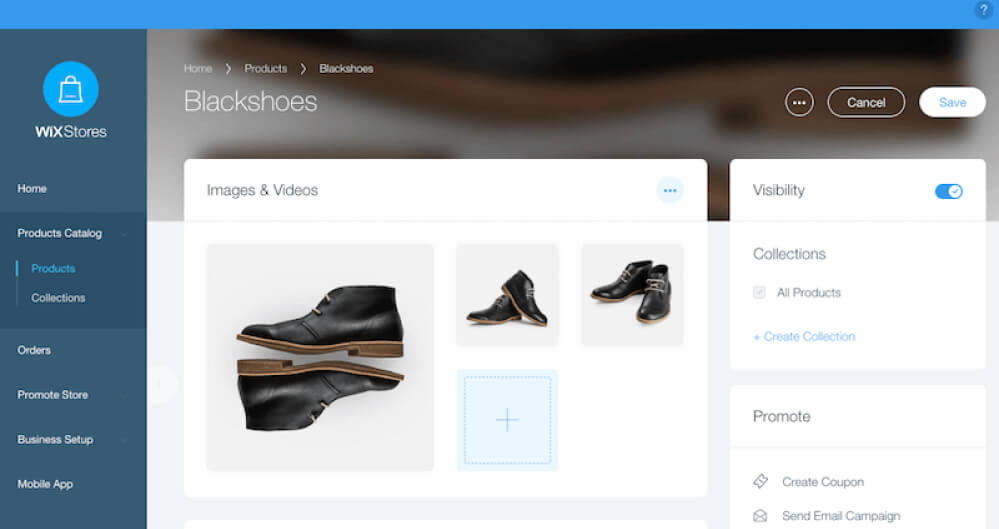Viewport: 999px width, 529px height.
Task: Open the more actions ellipsis next to Cancel
Action: (799, 103)
